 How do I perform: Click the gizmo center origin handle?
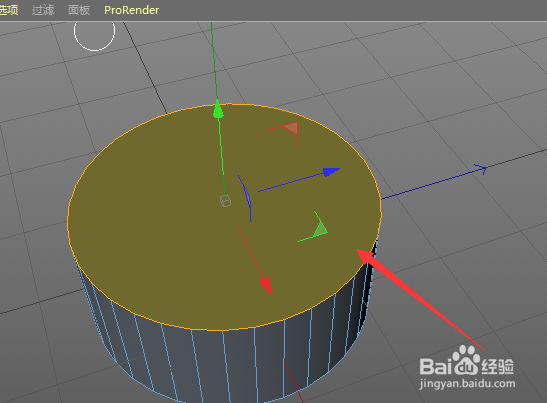[225, 201]
